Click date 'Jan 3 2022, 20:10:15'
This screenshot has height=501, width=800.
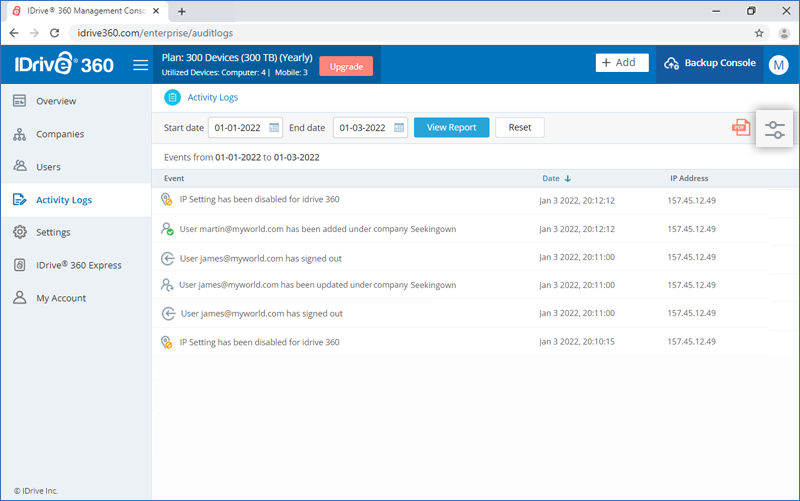tap(577, 341)
